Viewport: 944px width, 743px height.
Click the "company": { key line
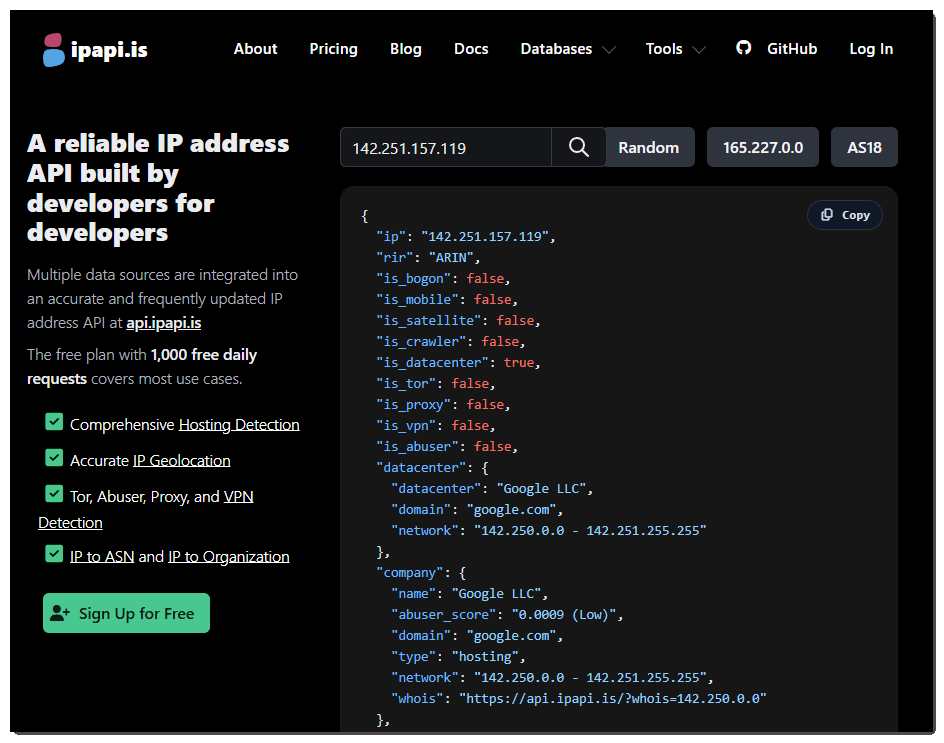coord(421,573)
